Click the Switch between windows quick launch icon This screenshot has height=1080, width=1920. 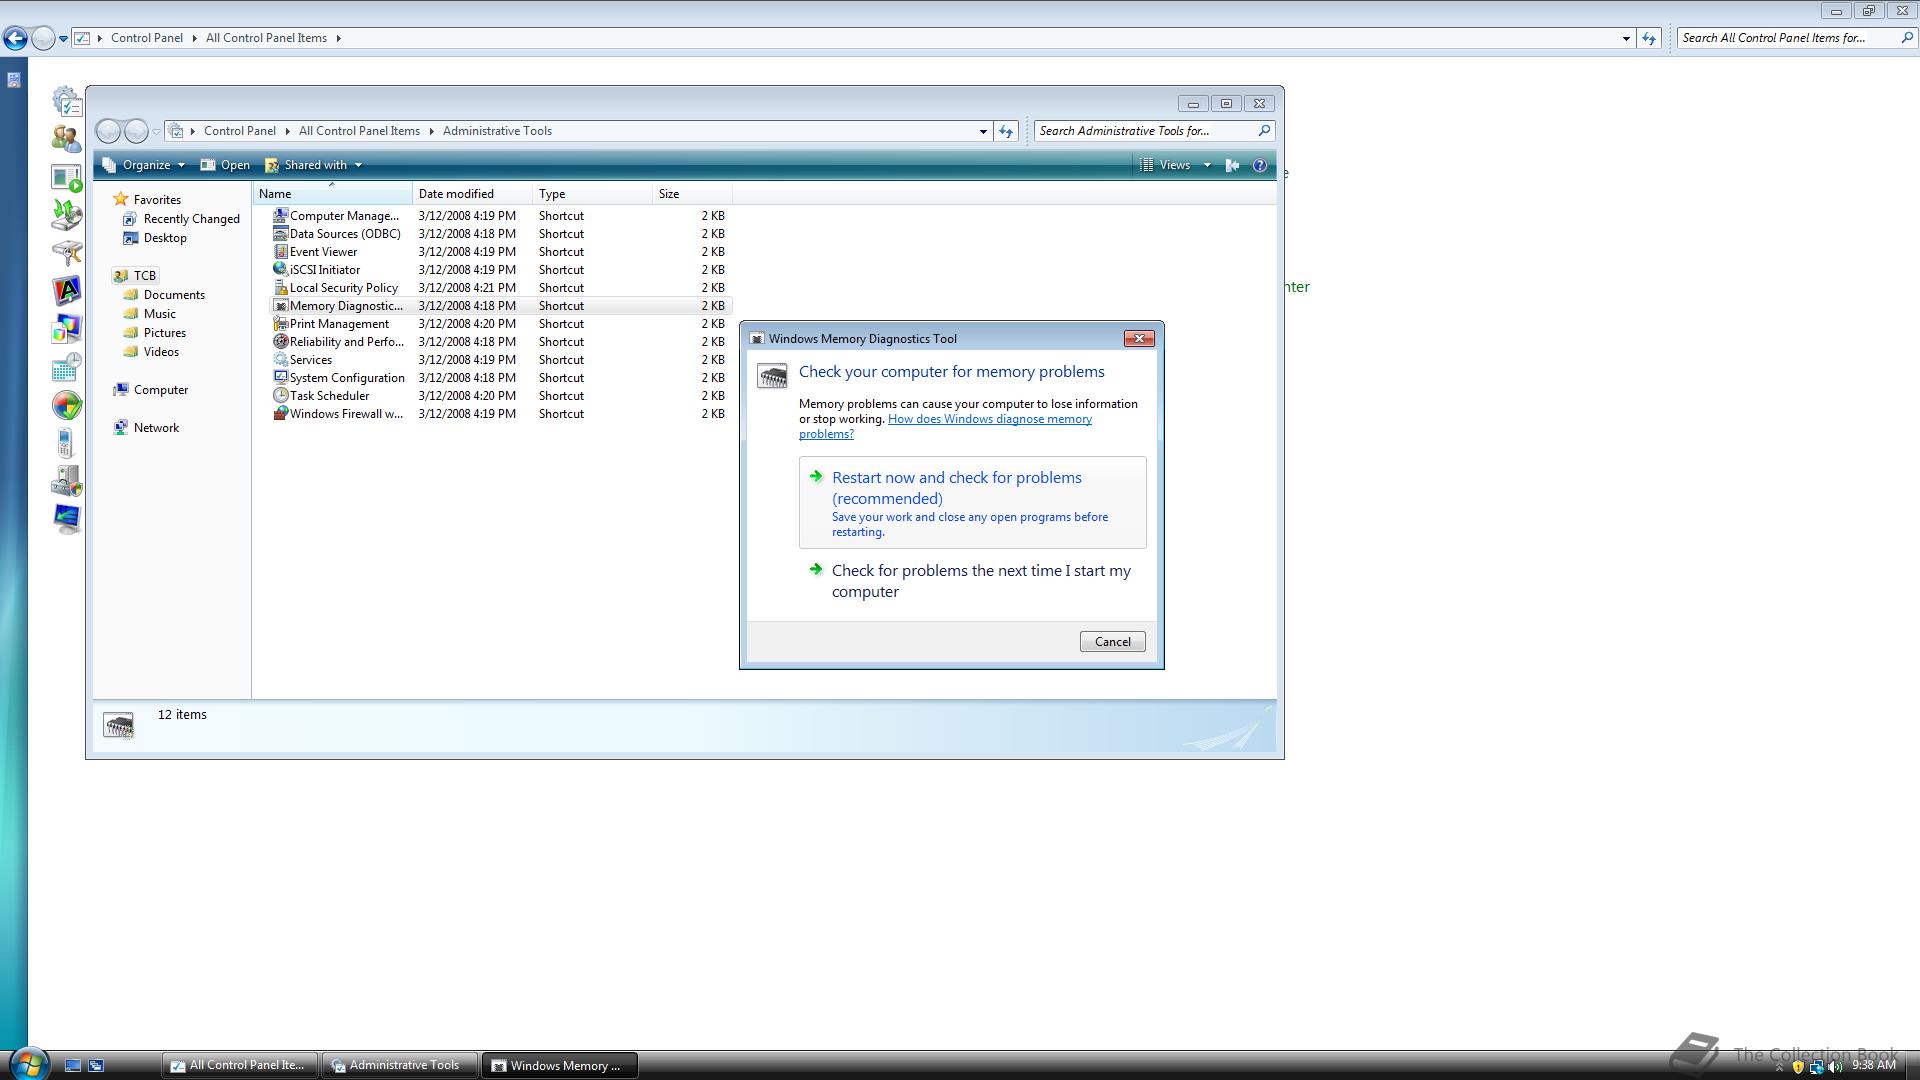96,1065
